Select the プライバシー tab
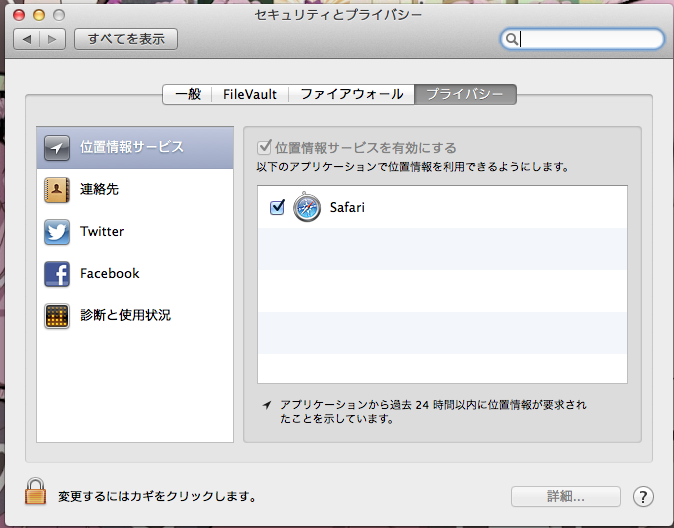Image resolution: width=674 pixels, height=528 pixels. pos(464,94)
